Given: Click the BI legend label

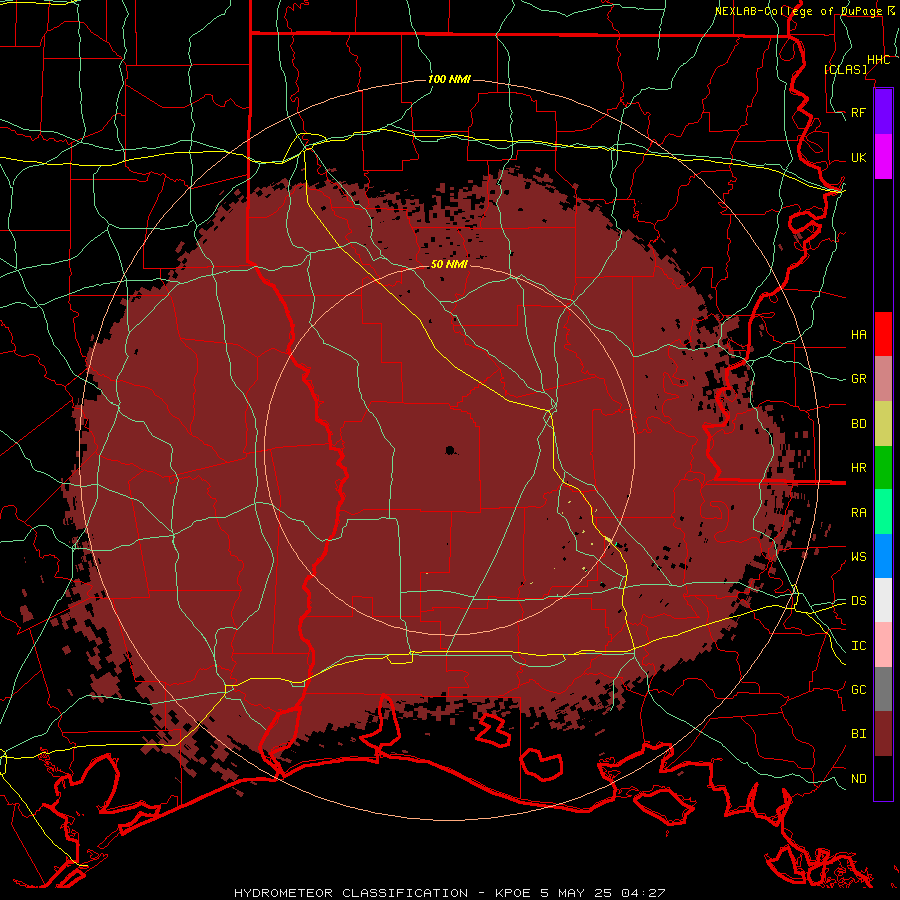Looking at the screenshot, I should click(x=858, y=734).
